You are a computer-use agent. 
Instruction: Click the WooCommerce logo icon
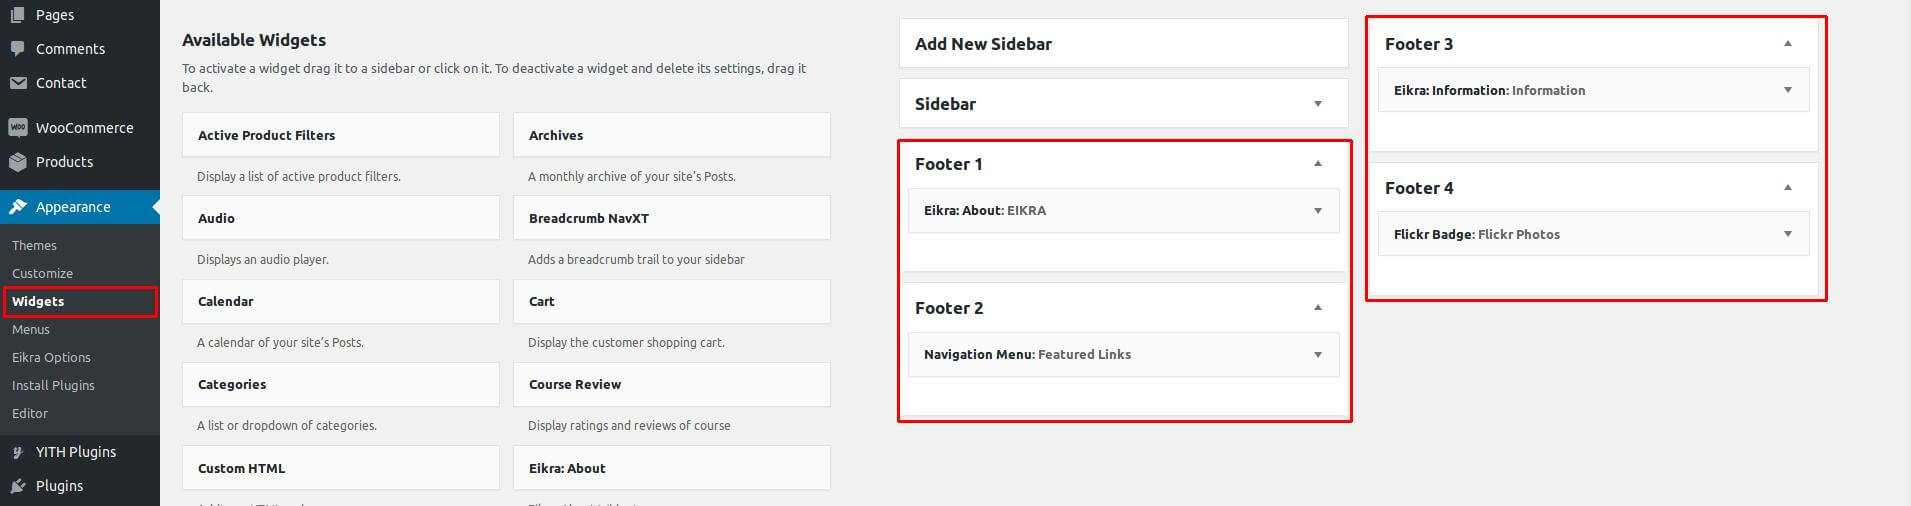click(x=17, y=128)
